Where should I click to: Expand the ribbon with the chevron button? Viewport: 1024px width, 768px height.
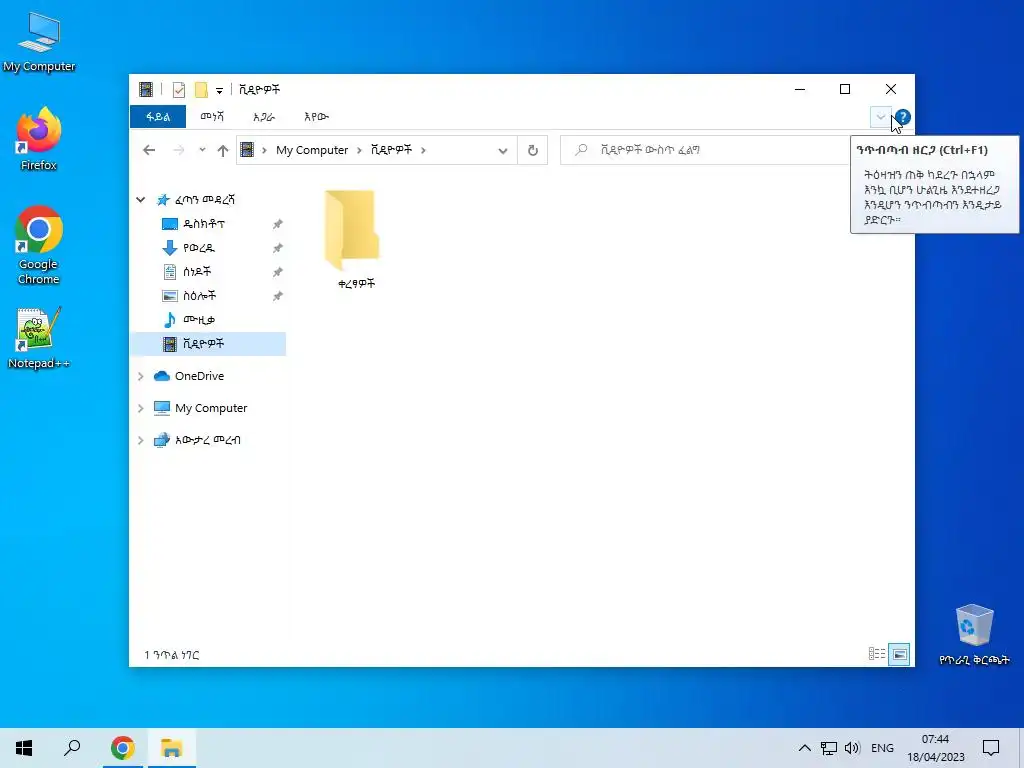(x=880, y=118)
